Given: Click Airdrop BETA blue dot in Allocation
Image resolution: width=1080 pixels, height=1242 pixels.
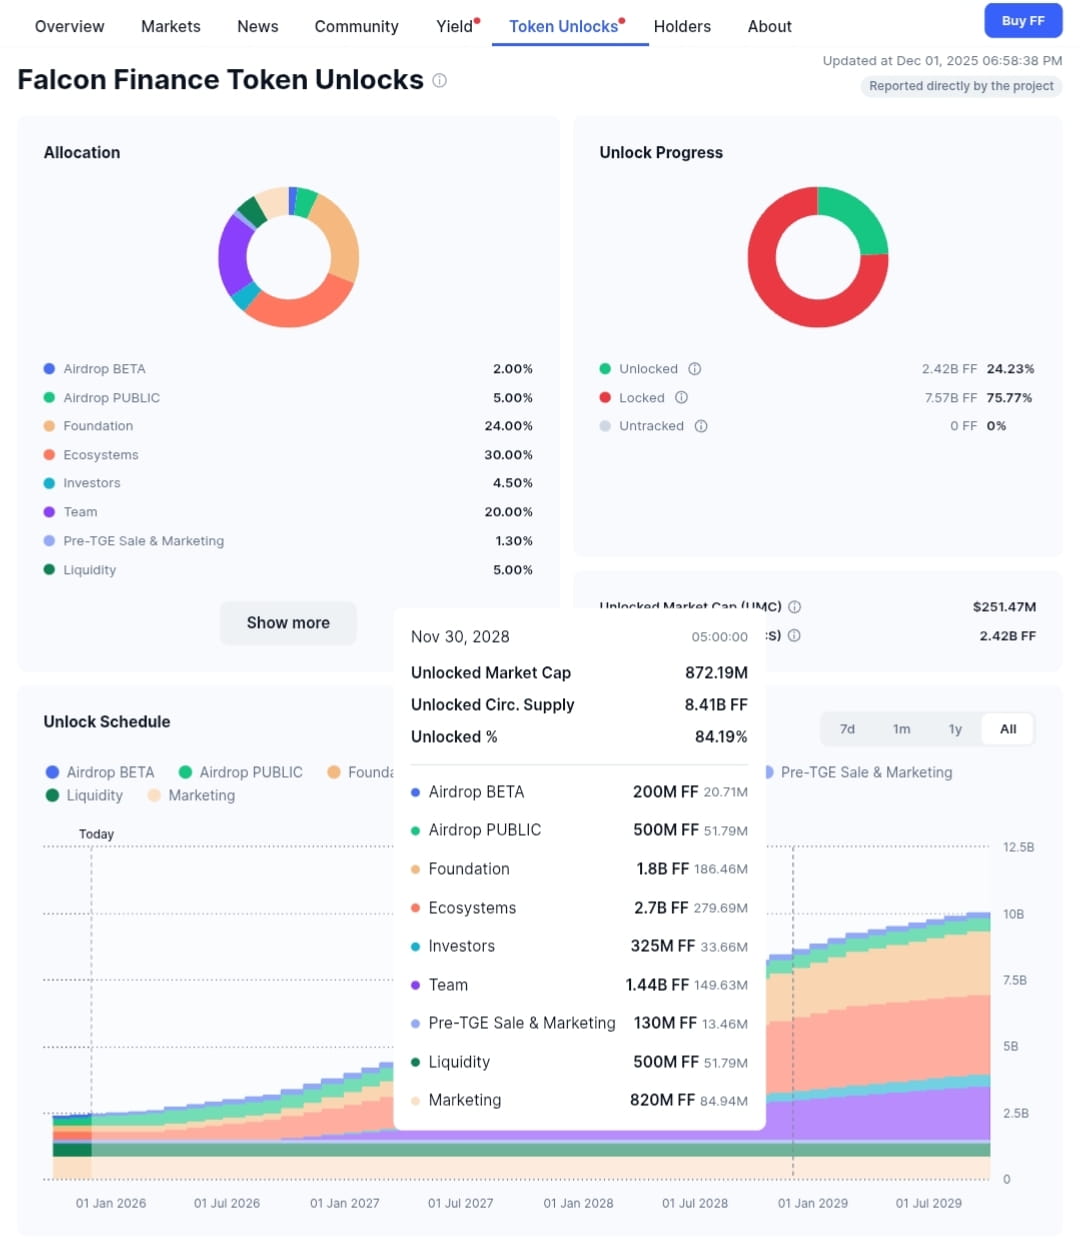Looking at the screenshot, I should click(x=49, y=369).
